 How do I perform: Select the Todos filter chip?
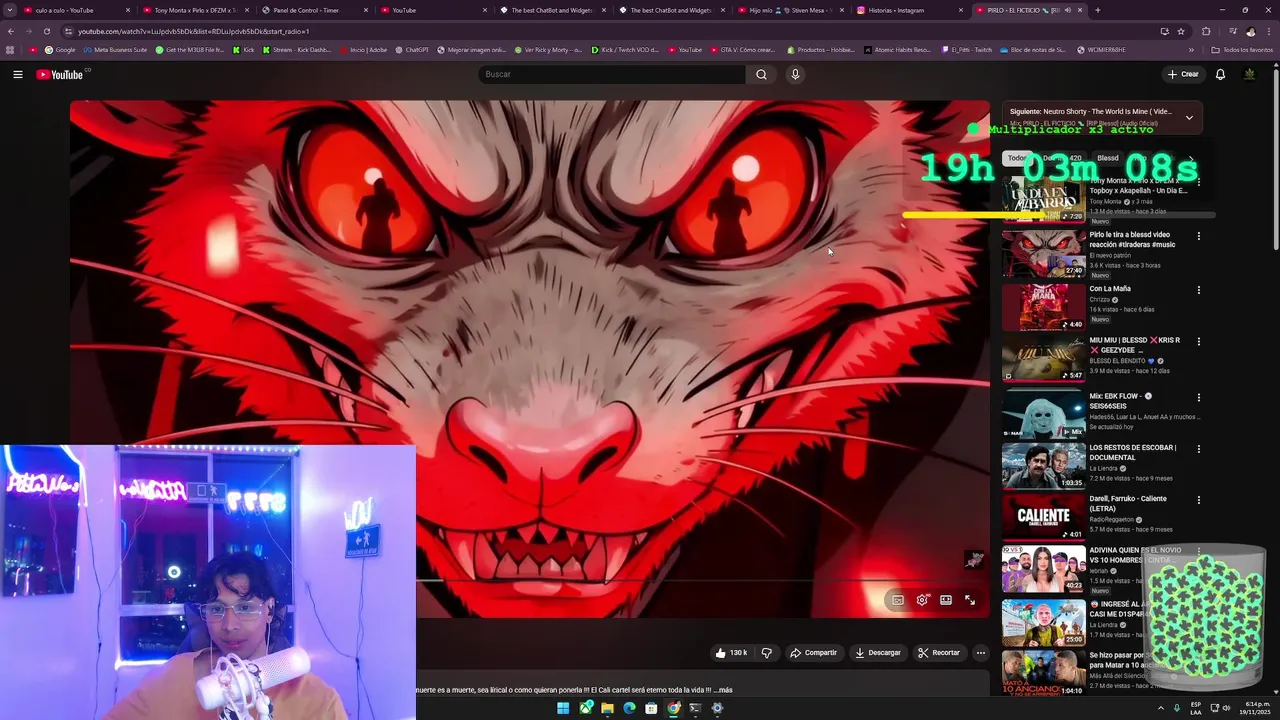pyautogui.click(x=1017, y=158)
